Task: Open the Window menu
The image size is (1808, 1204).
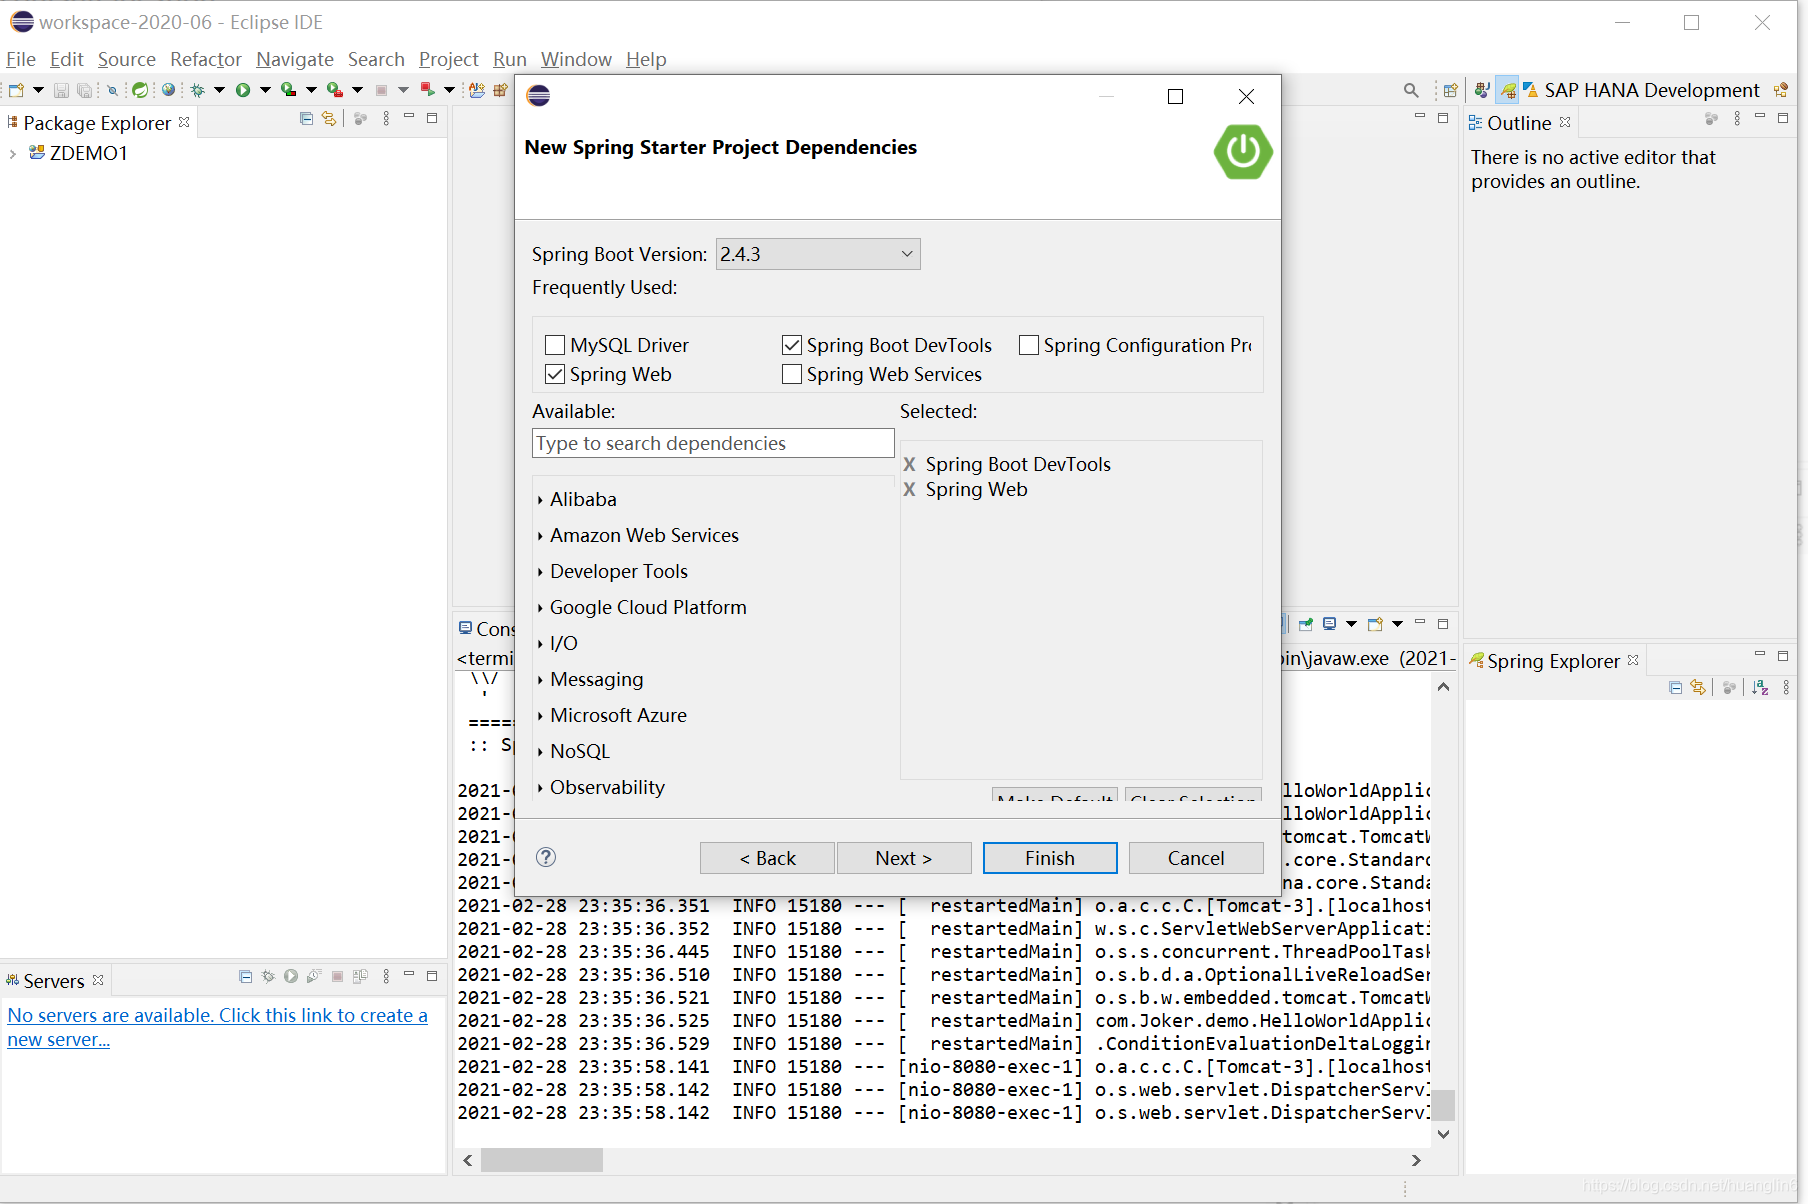Action: (576, 59)
